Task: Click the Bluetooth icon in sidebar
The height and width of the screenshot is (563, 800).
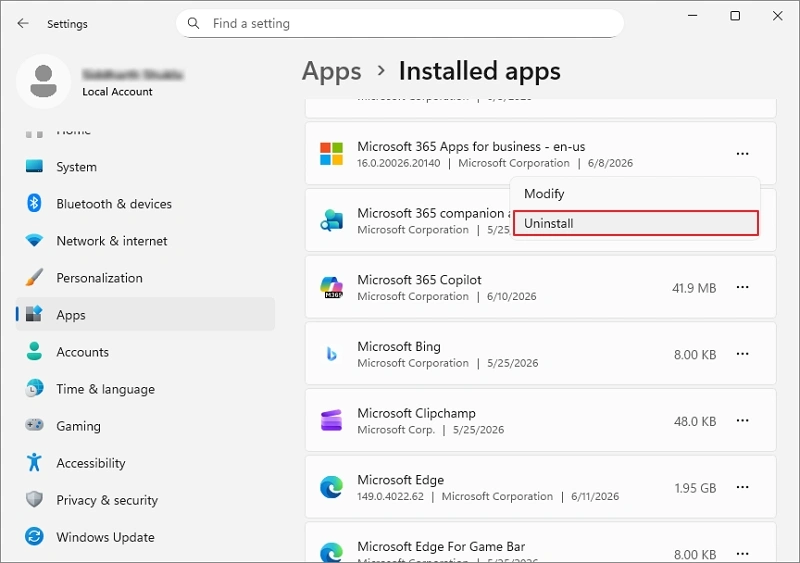Action: click(34, 203)
